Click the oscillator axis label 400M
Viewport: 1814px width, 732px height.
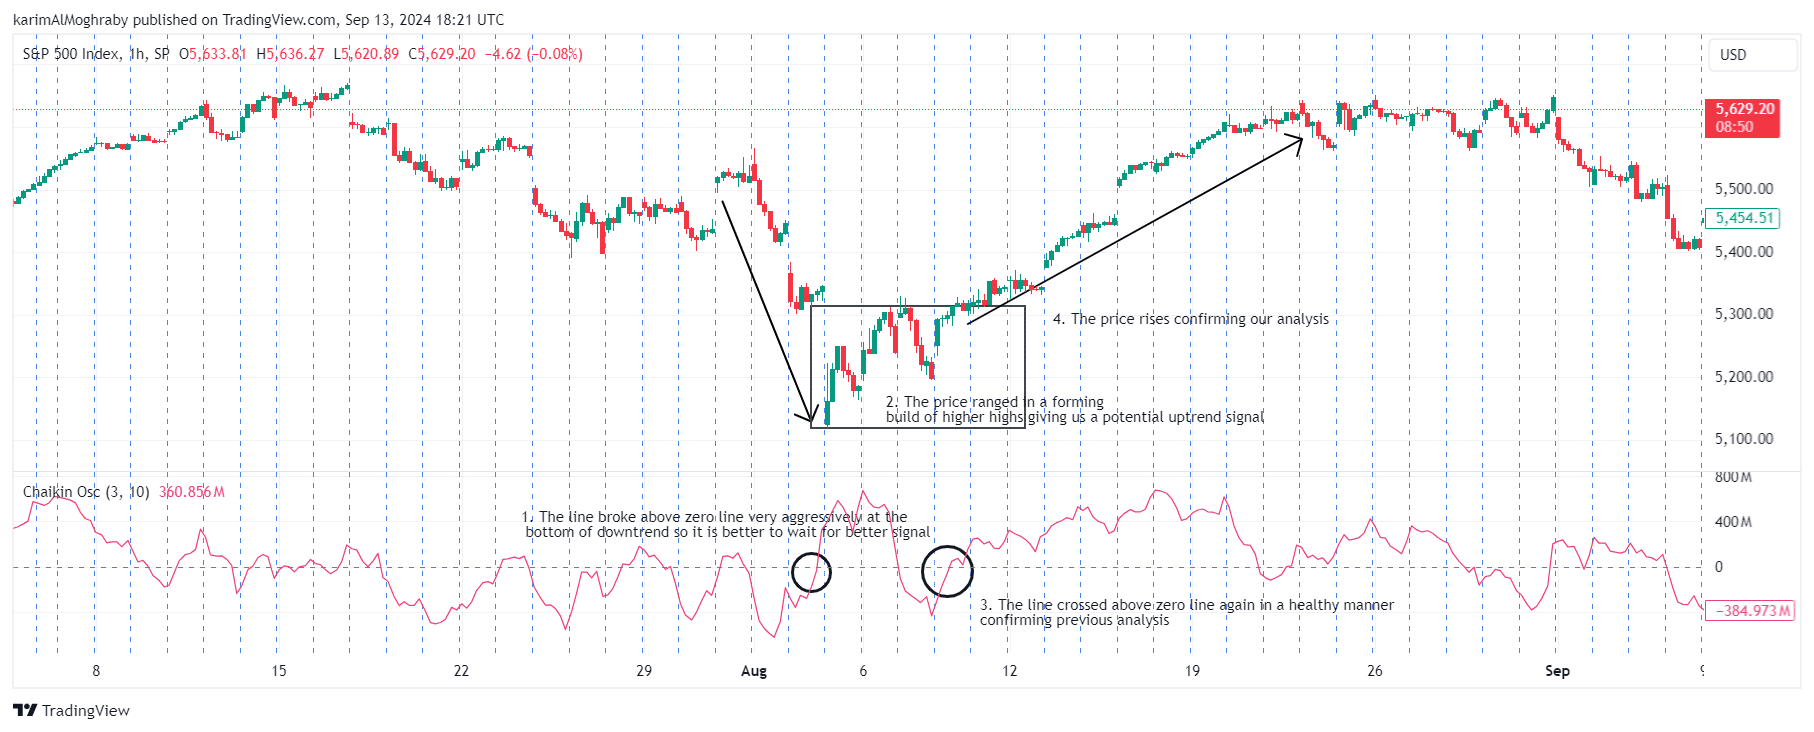[x=1733, y=522]
